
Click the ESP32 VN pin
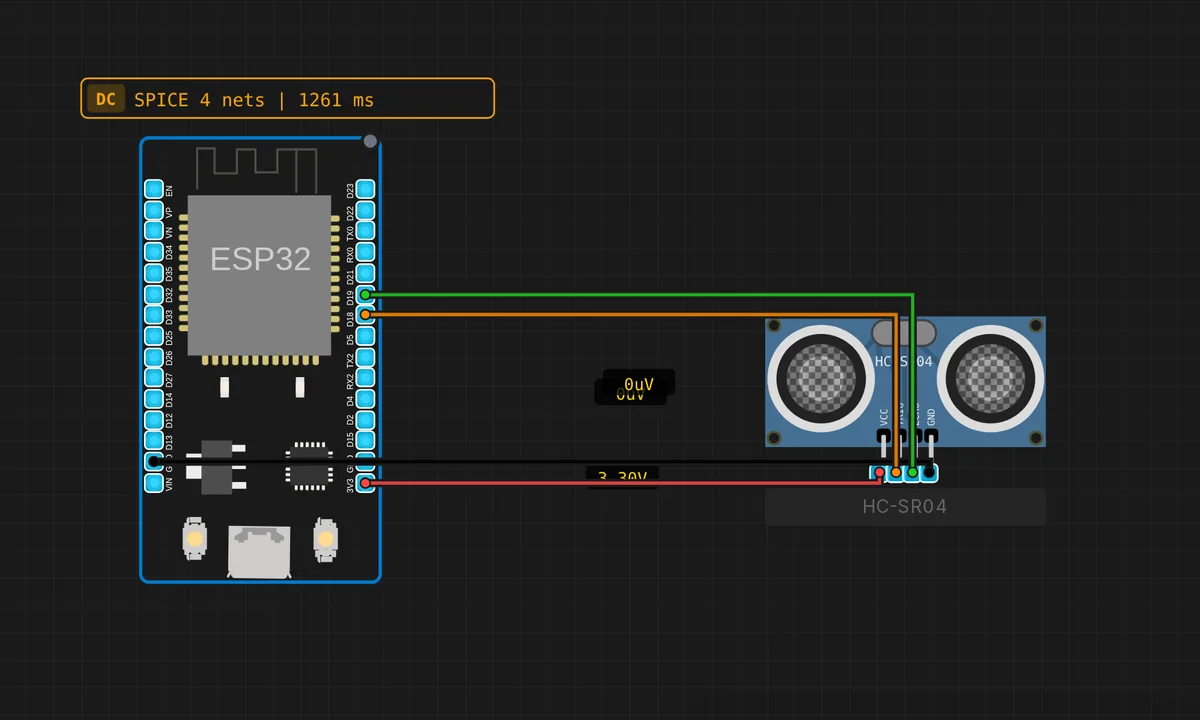coord(153,232)
